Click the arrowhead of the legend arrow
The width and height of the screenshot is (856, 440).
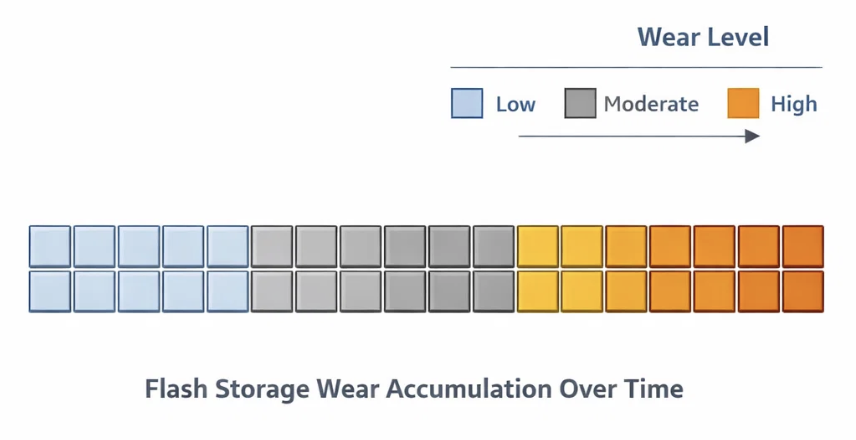click(753, 136)
